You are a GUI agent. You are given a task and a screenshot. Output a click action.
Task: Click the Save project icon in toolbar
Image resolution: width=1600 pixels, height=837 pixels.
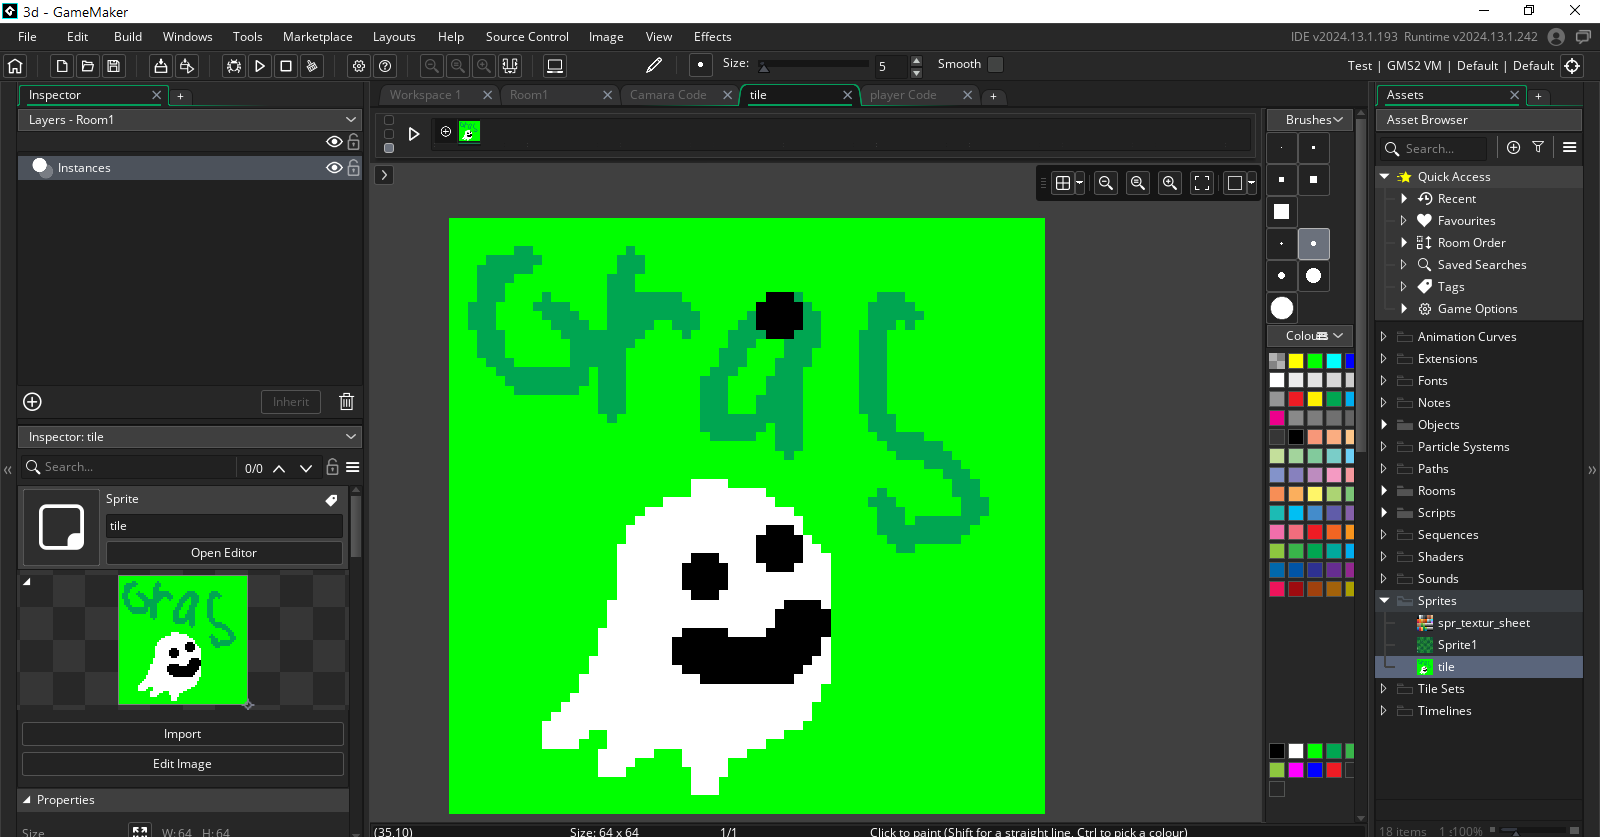pyautogui.click(x=114, y=66)
